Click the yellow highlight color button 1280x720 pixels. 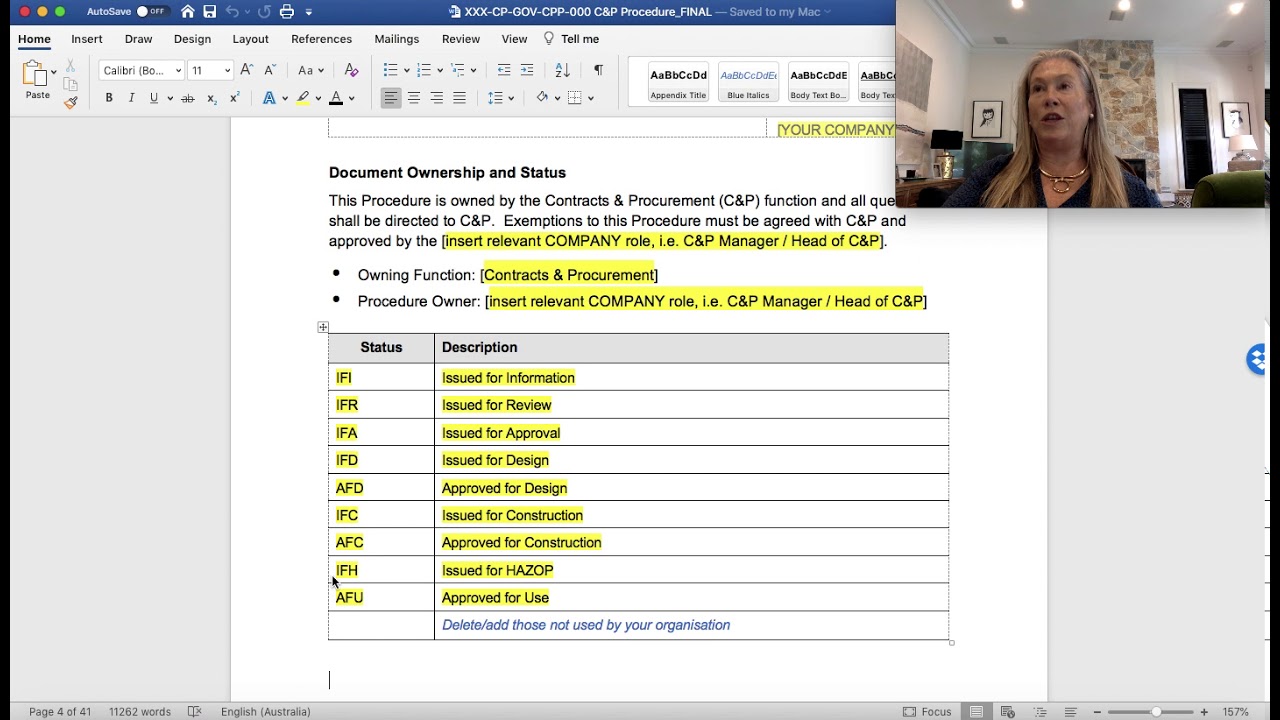[303, 98]
